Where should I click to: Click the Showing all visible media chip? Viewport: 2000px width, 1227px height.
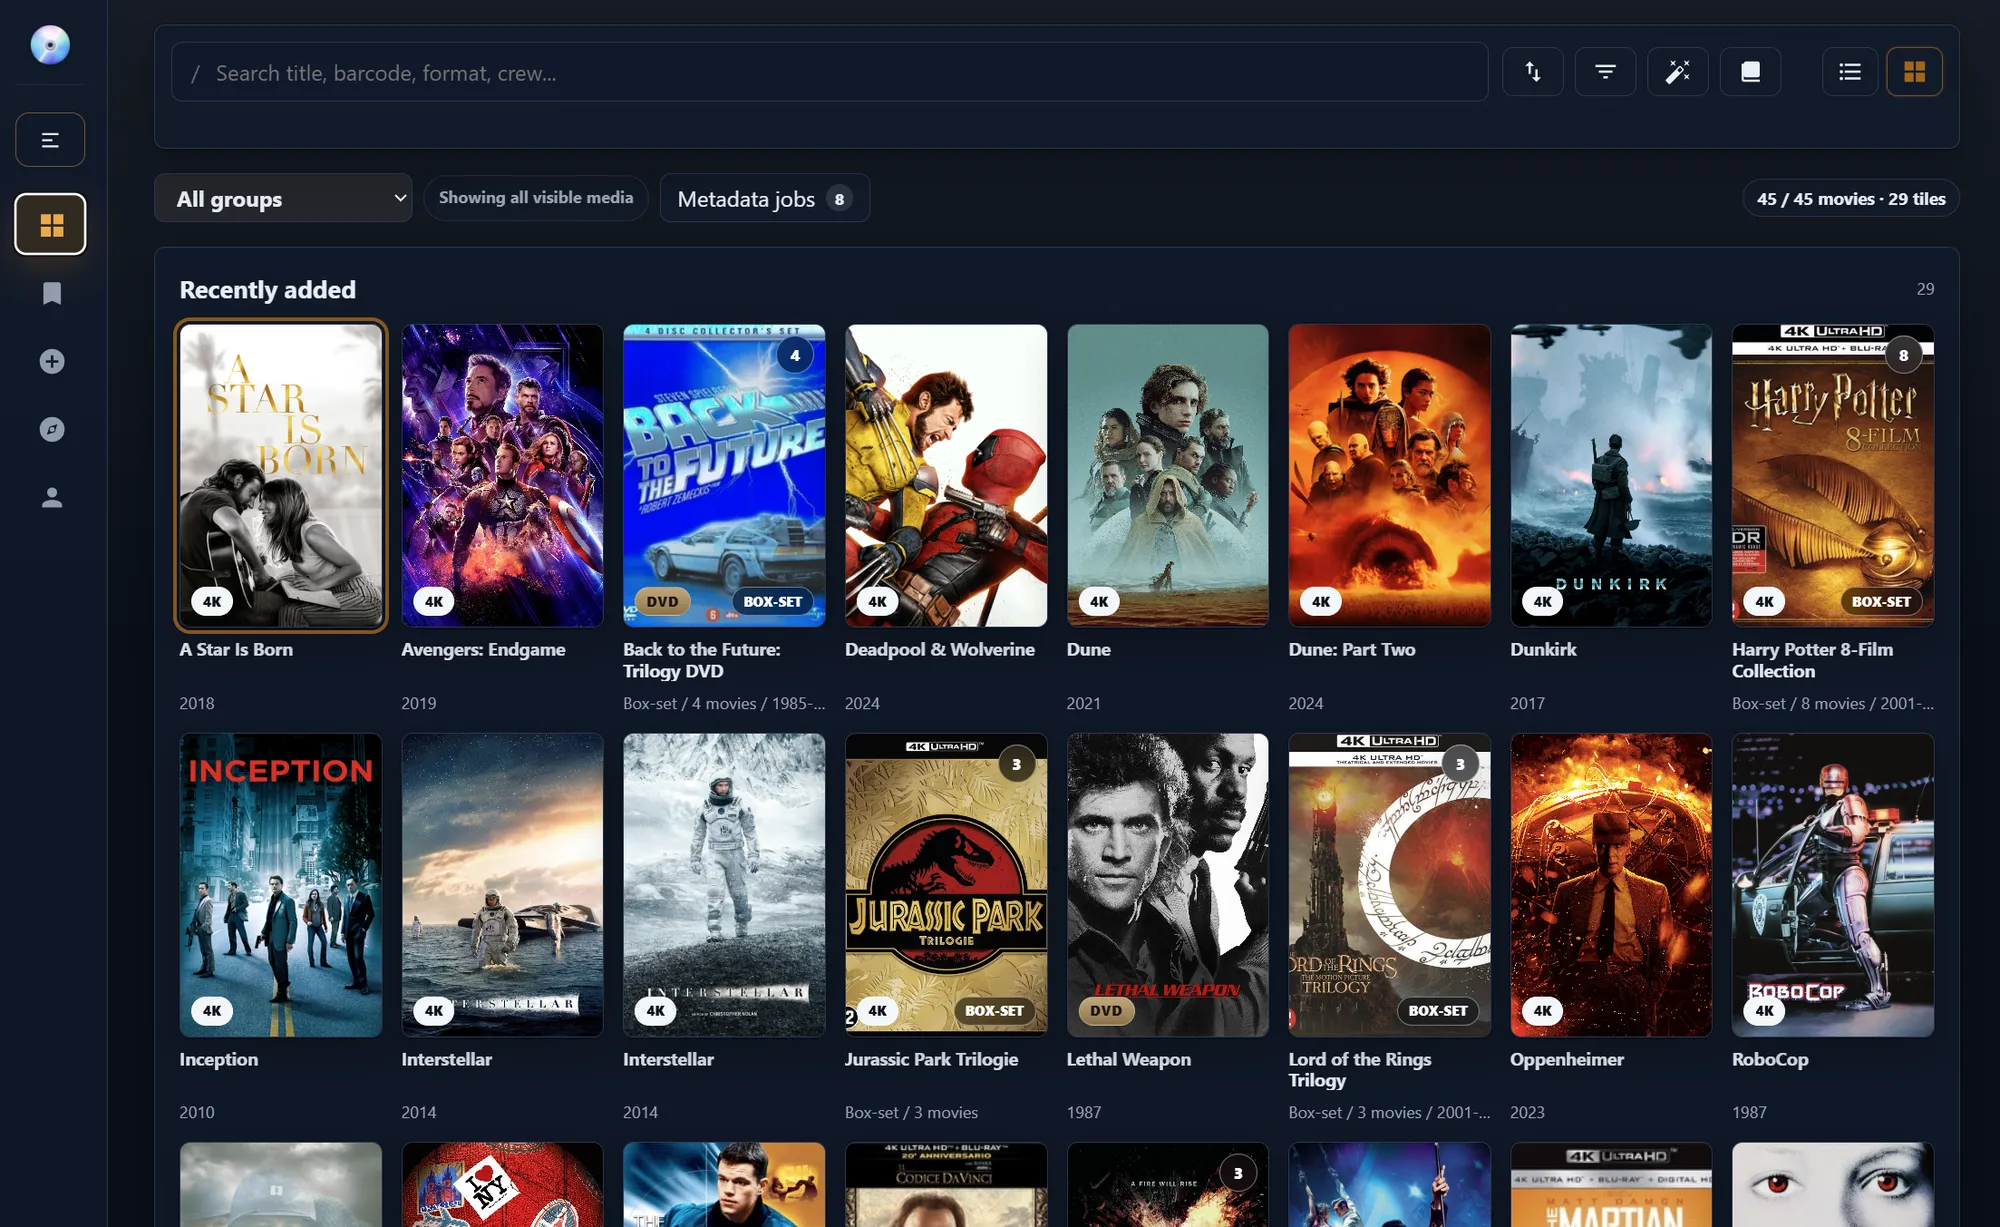pyautogui.click(x=536, y=198)
